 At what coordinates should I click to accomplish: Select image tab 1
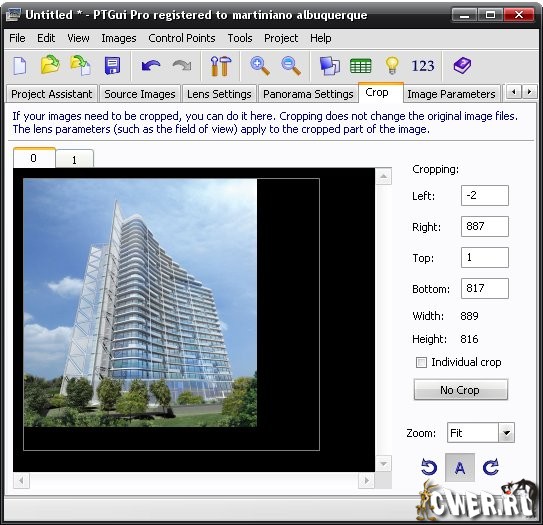(74, 160)
